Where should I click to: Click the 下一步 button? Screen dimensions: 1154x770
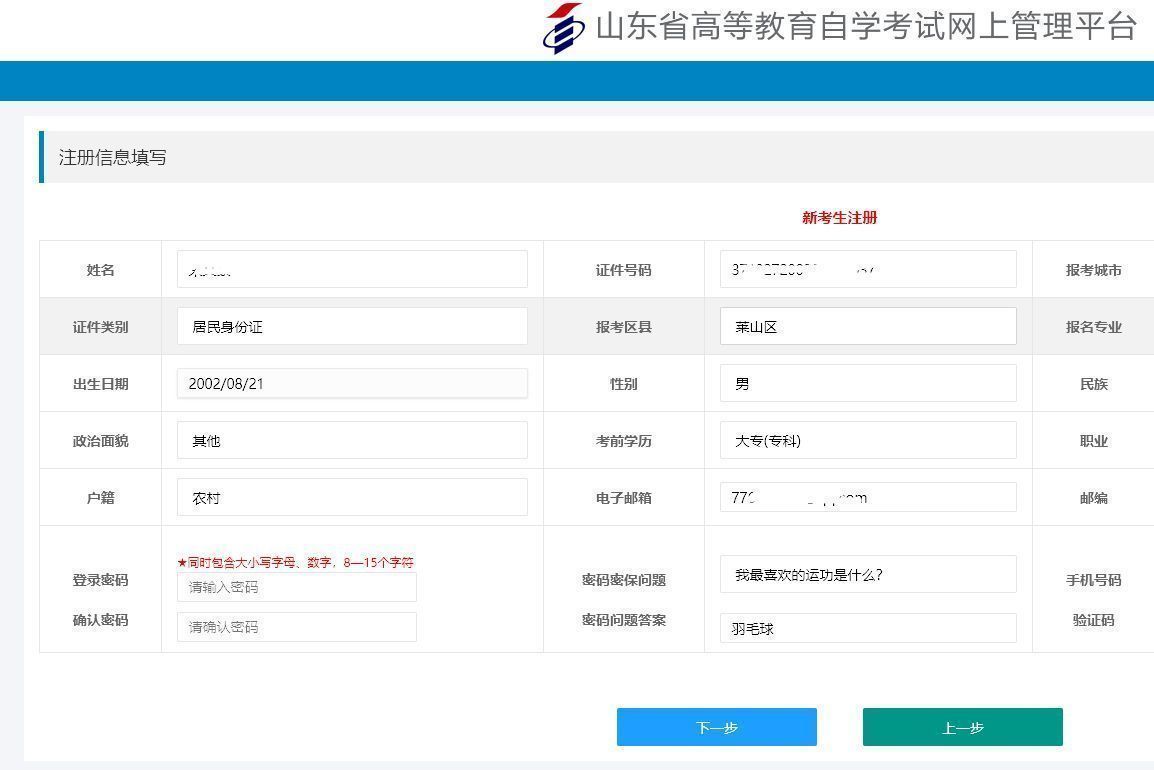(x=717, y=727)
